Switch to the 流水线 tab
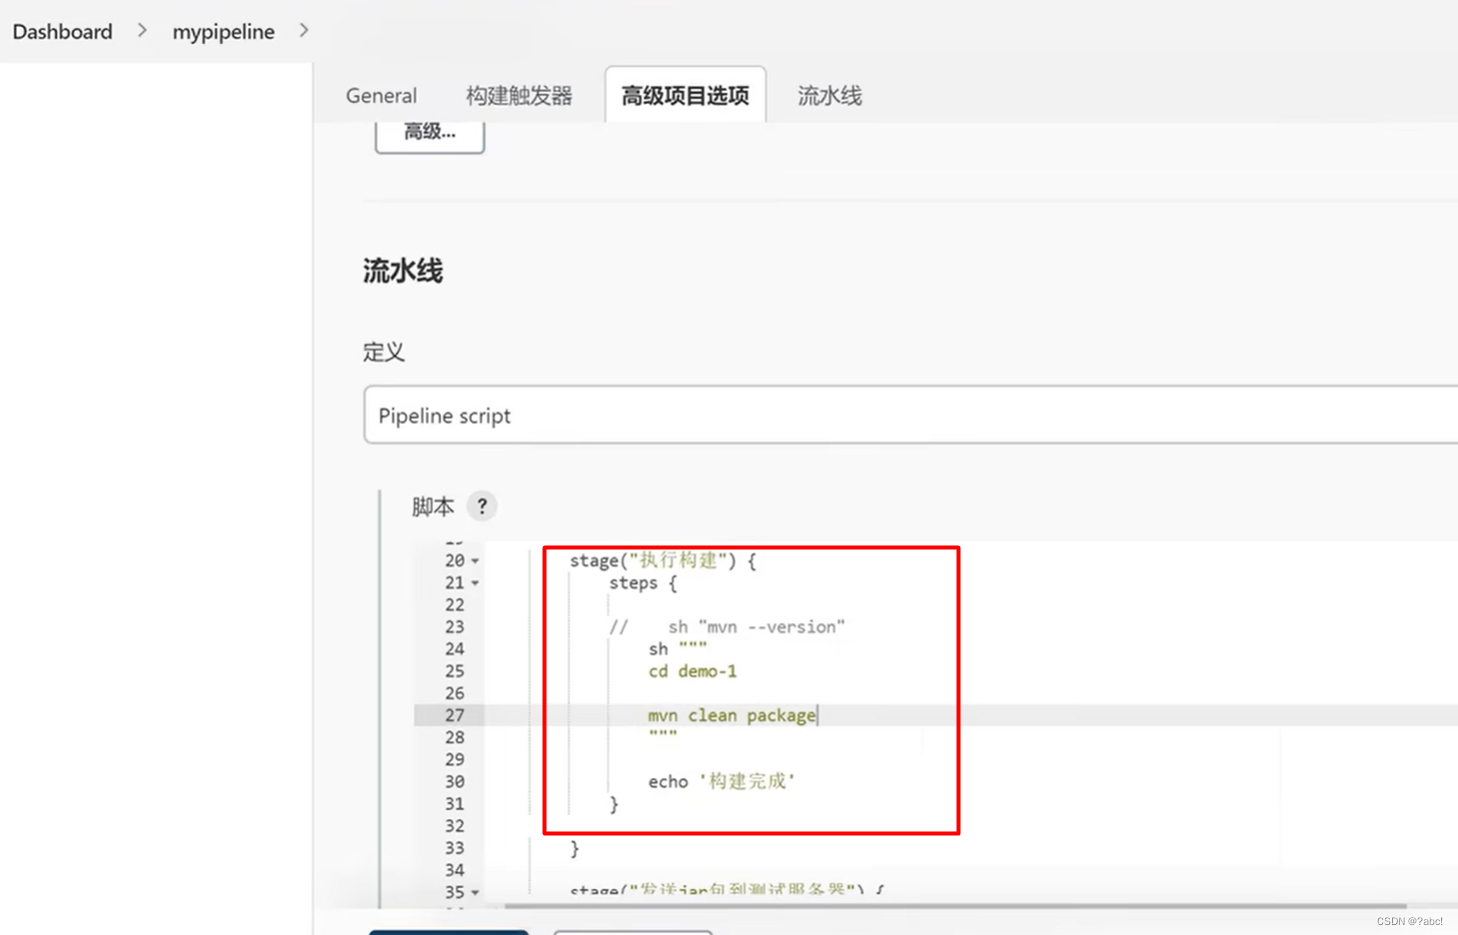The width and height of the screenshot is (1458, 935). click(829, 96)
